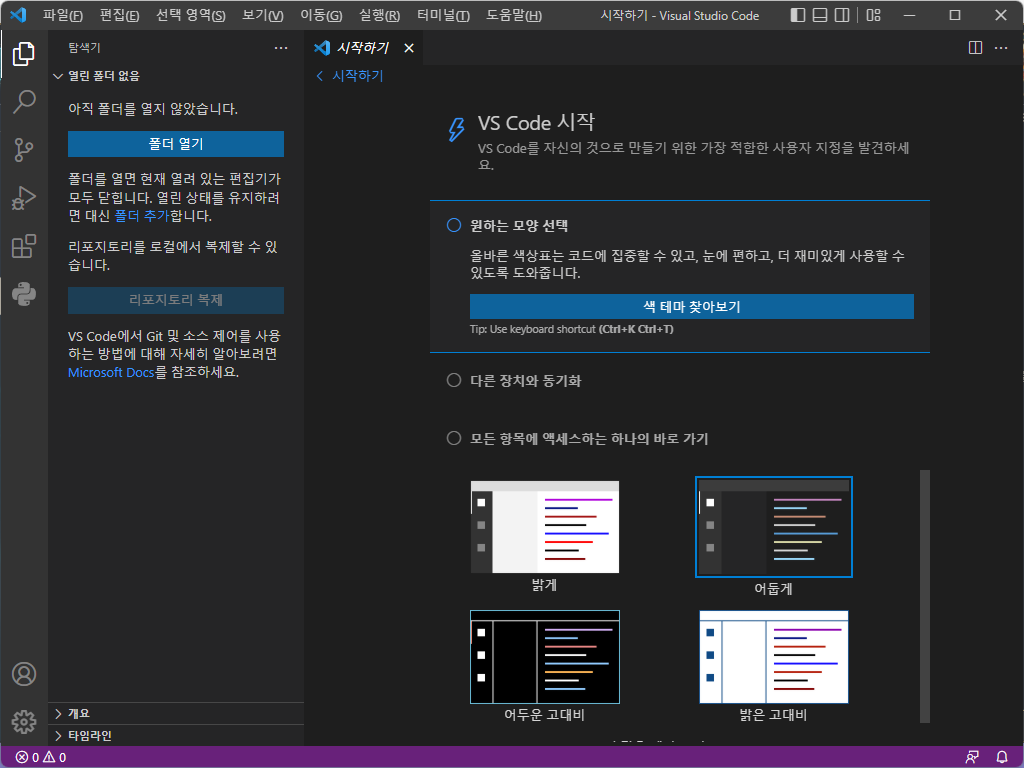This screenshot has height=768, width=1024.
Task: Open the 폴더 추가 link
Action: (x=142, y=216)
